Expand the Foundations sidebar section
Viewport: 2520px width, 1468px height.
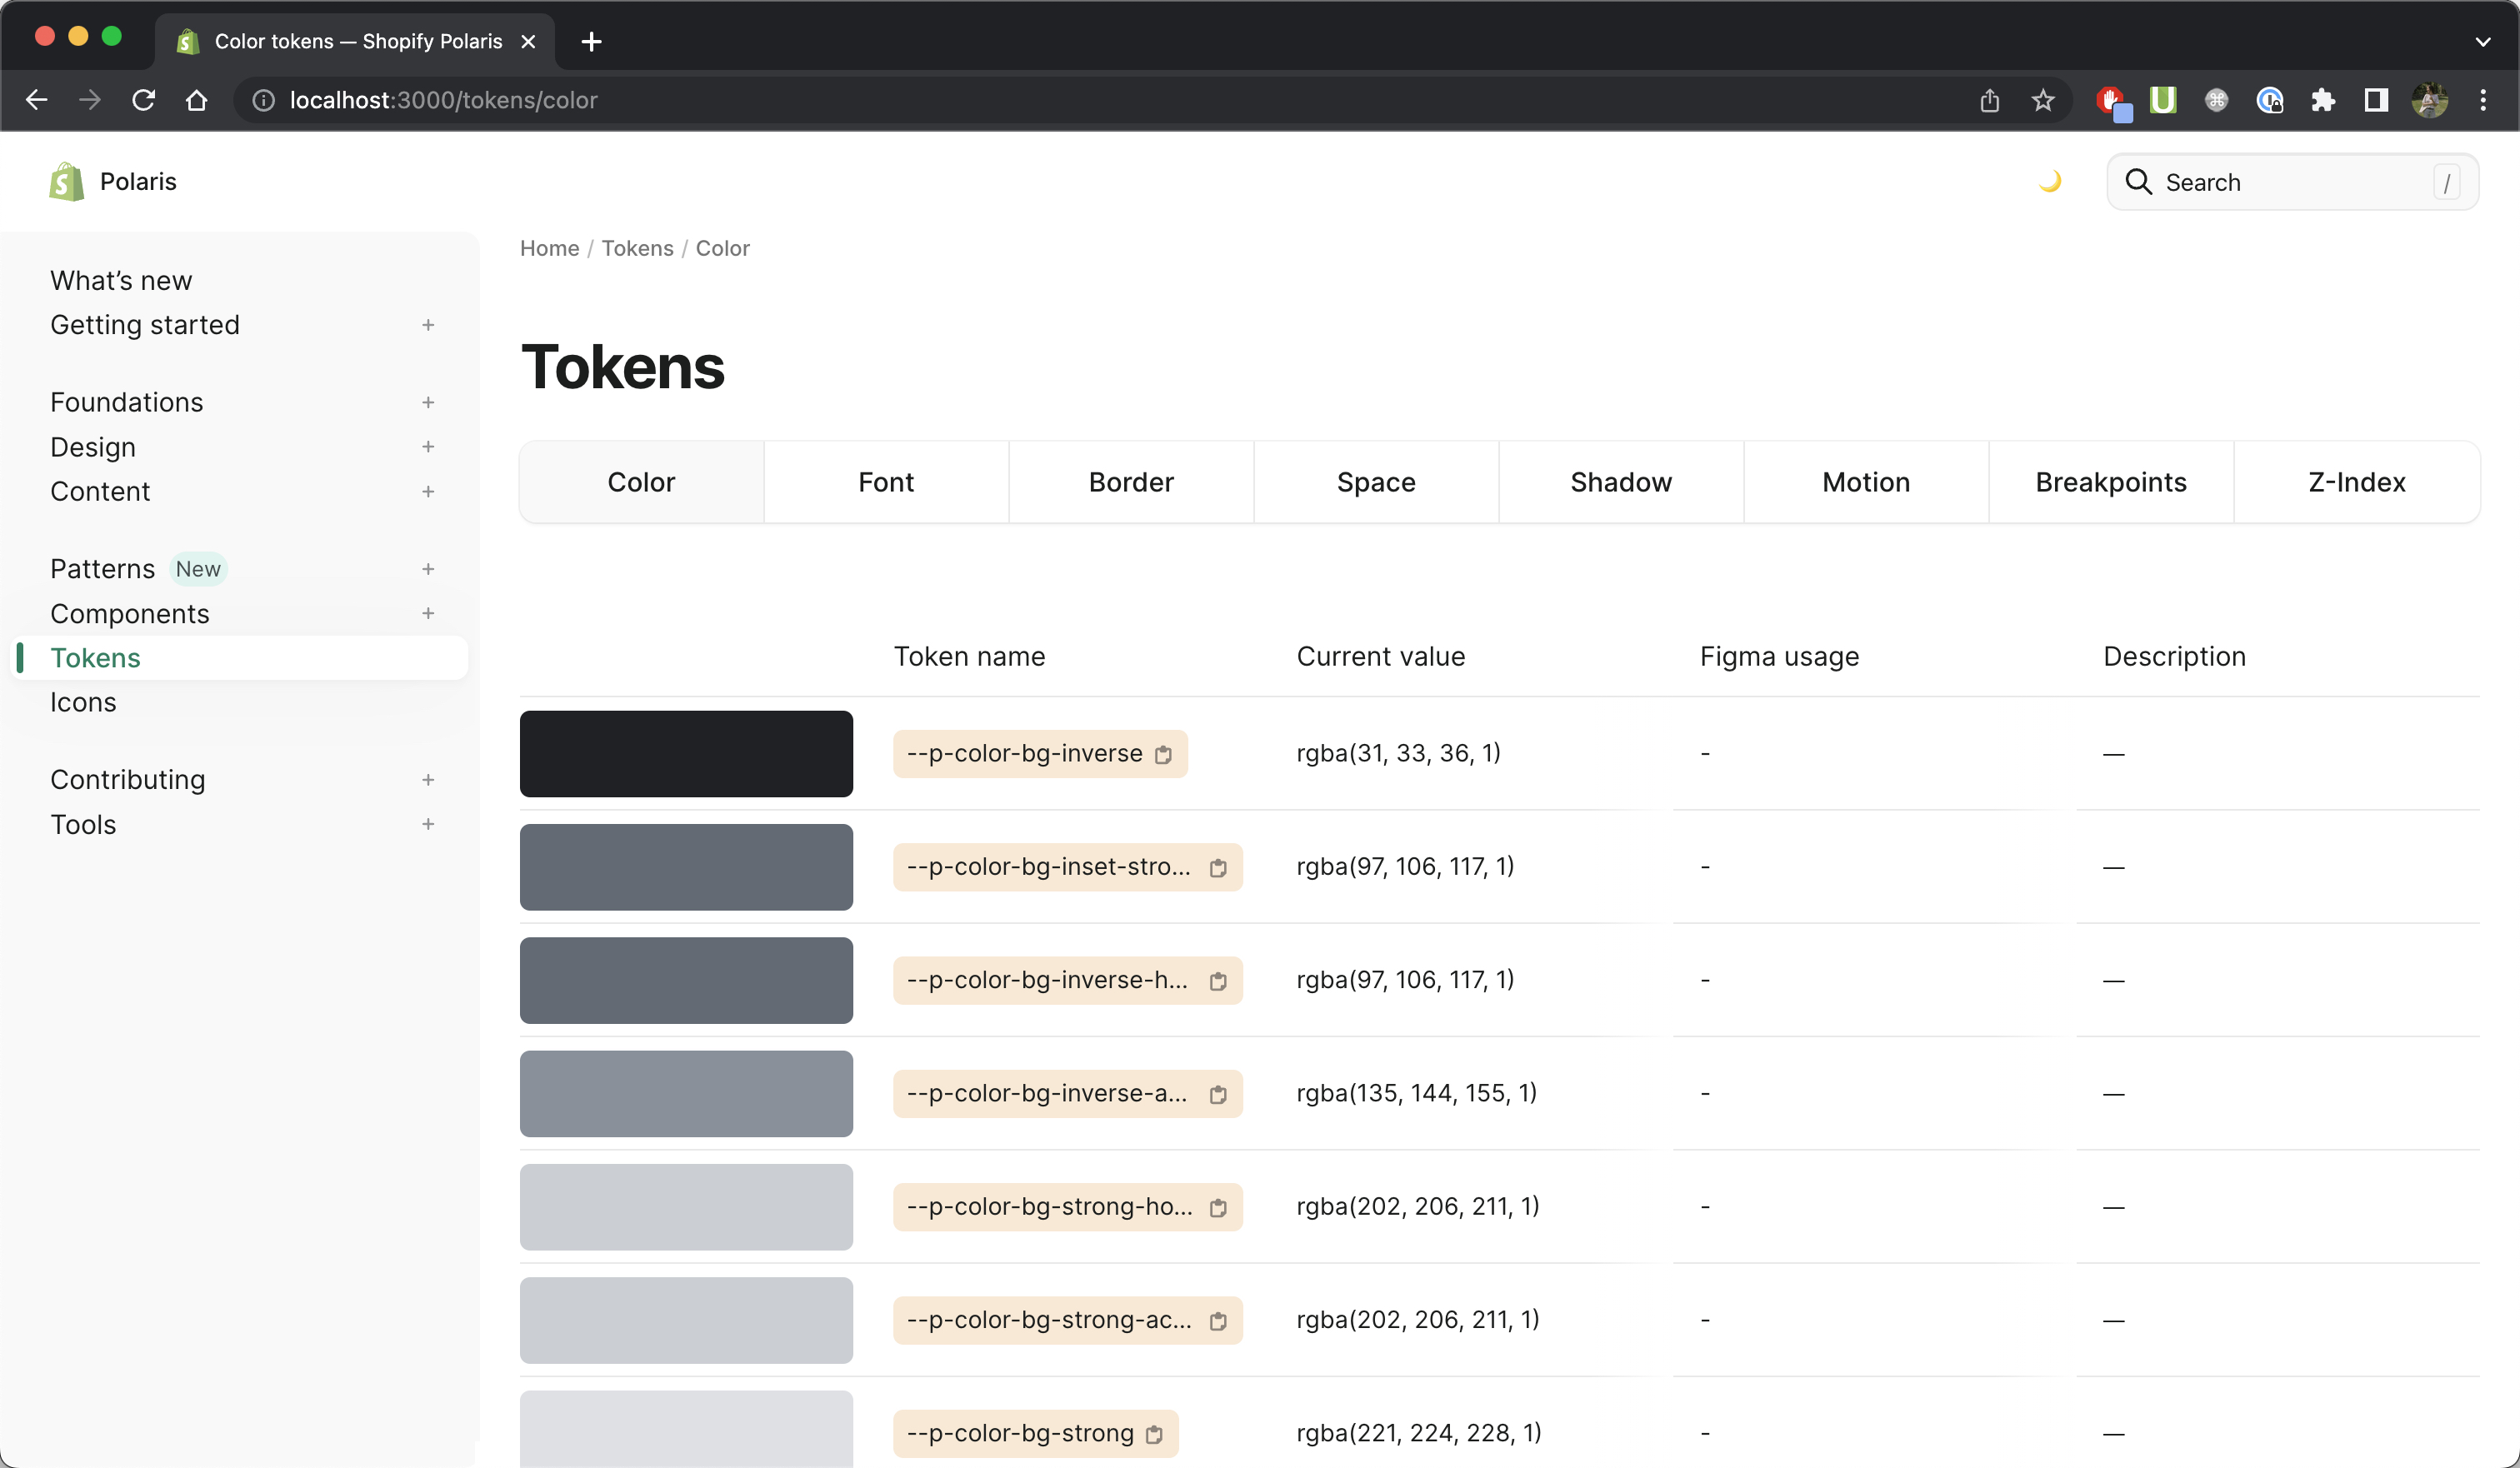point(428,402)
